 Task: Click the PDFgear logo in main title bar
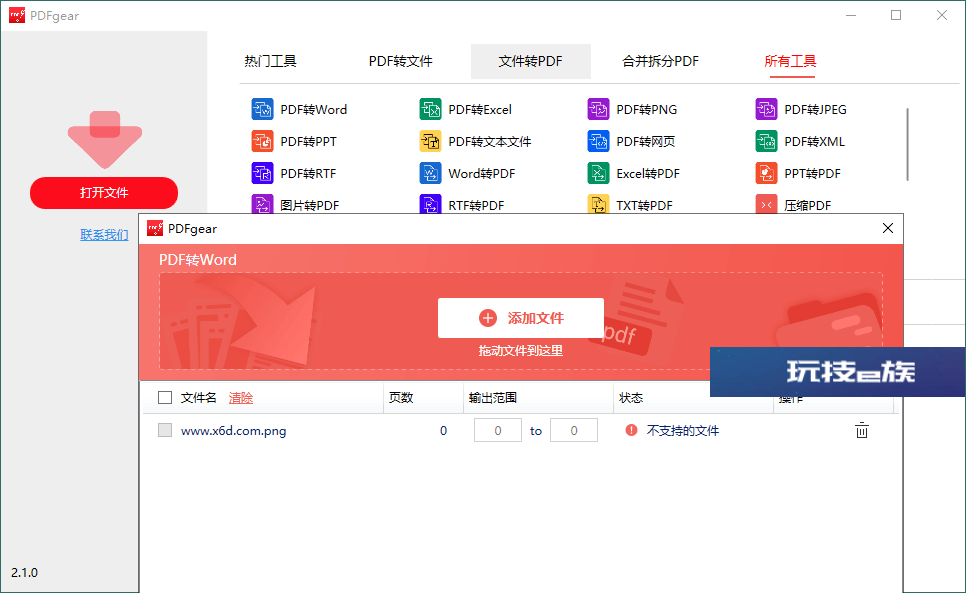pyautogui.click(x=17, y=15)
